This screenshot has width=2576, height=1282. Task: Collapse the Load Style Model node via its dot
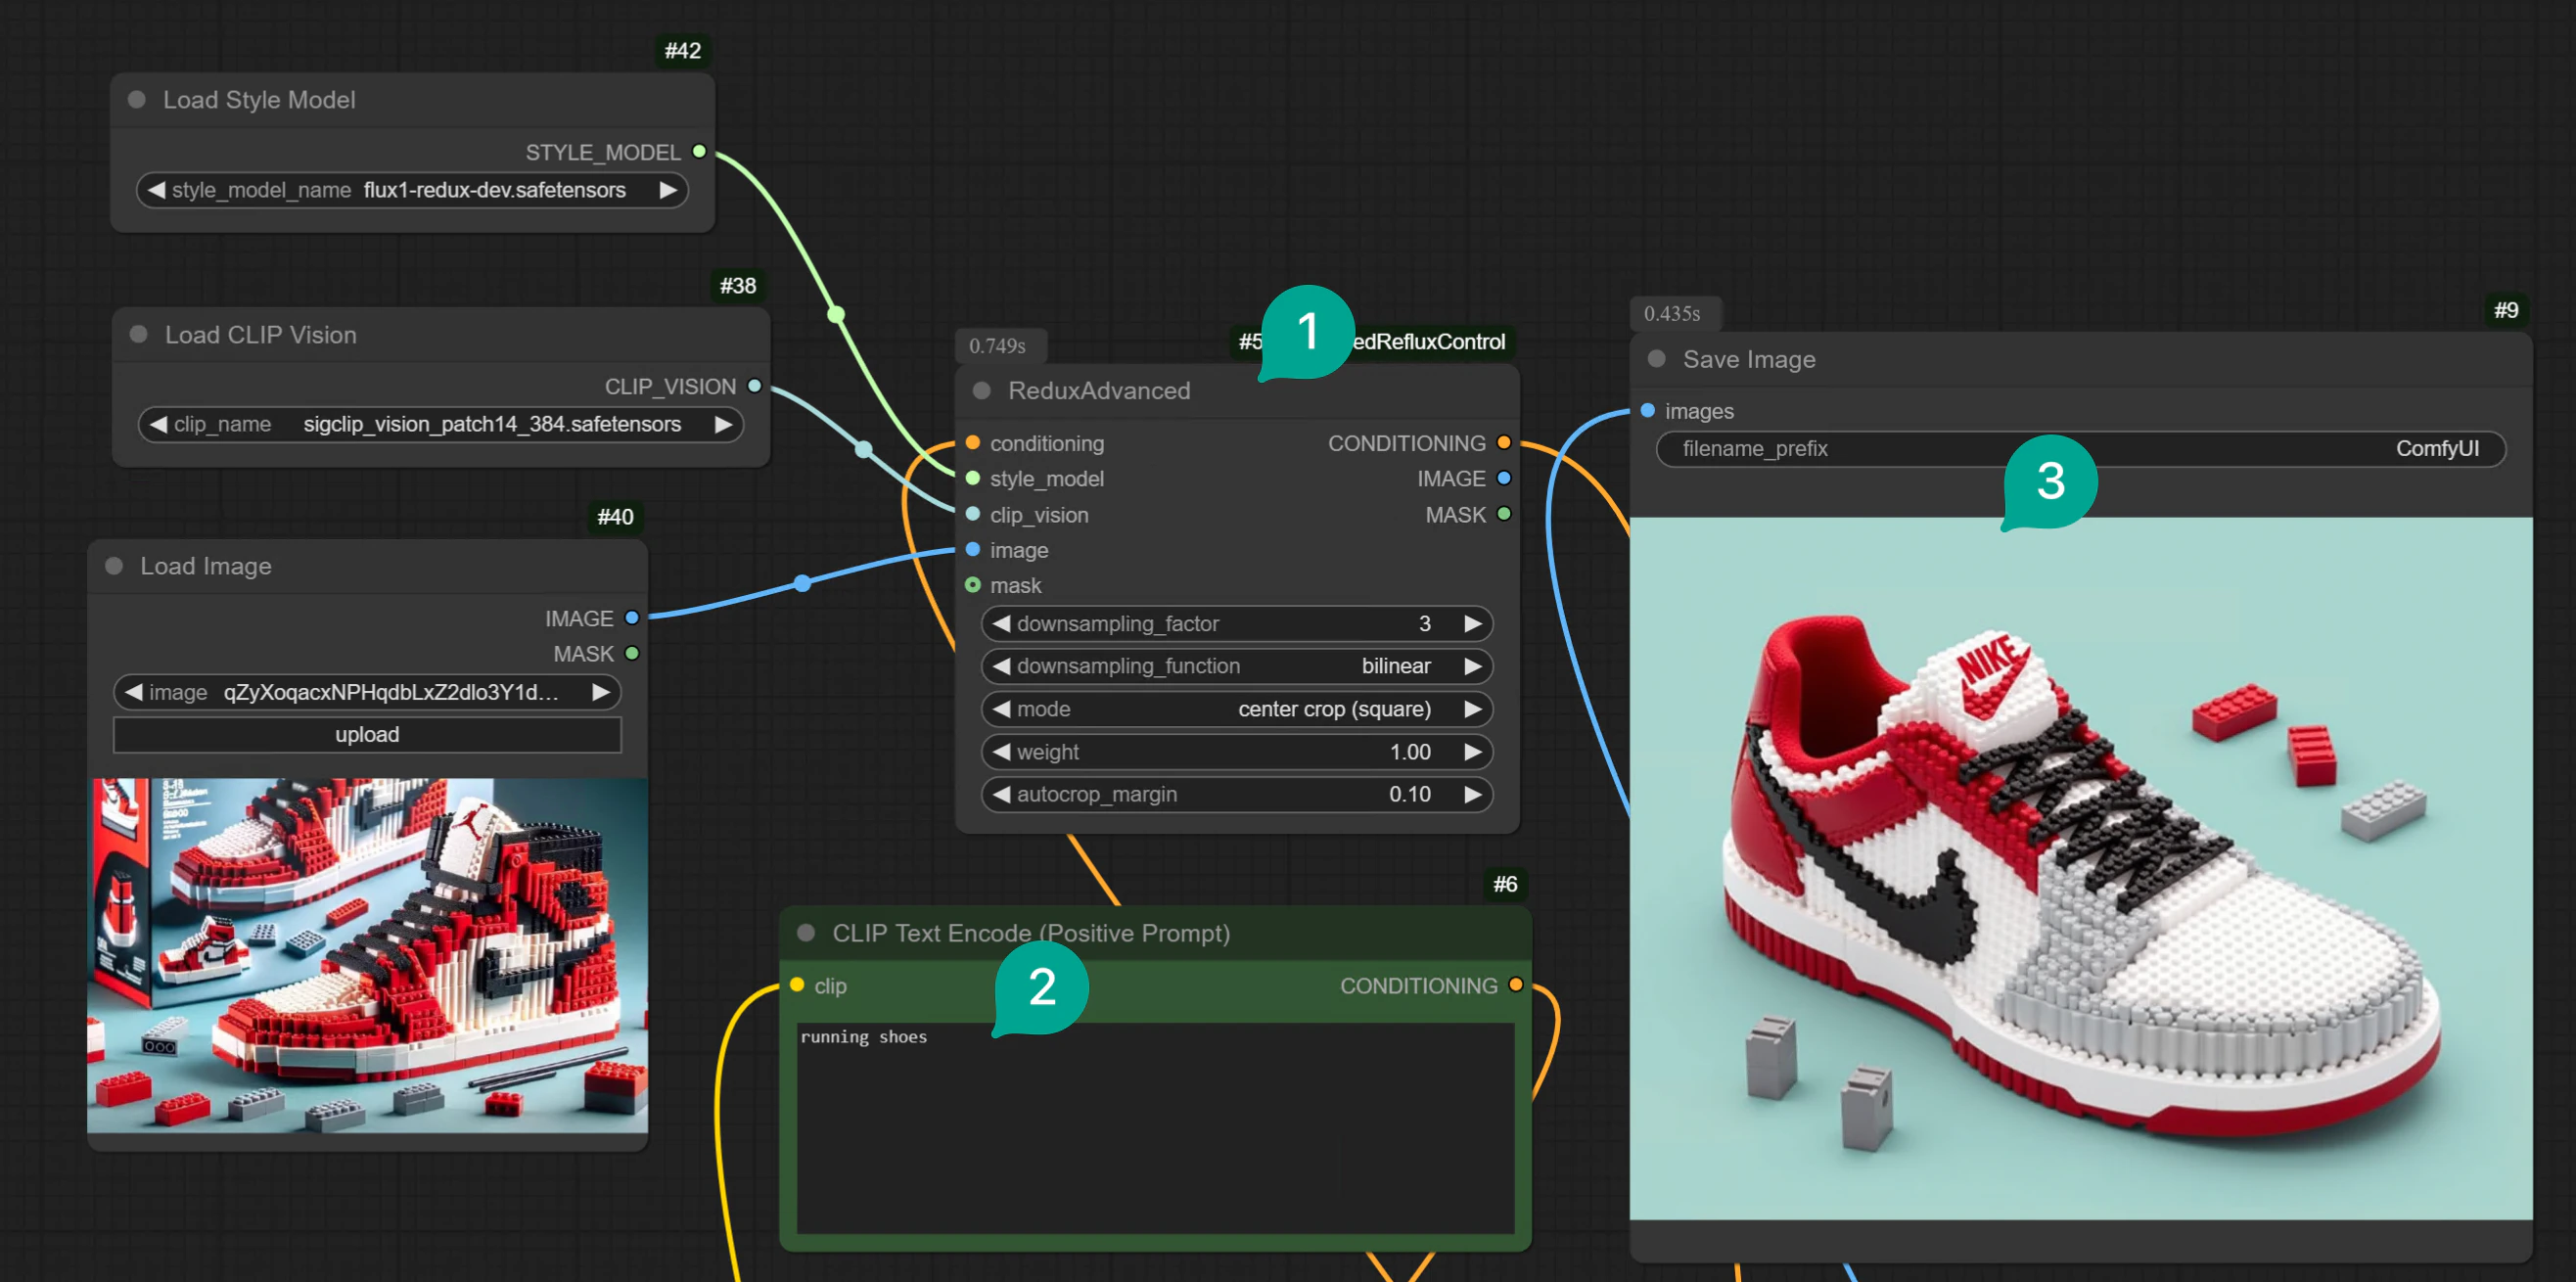click(x=136, y=99)
